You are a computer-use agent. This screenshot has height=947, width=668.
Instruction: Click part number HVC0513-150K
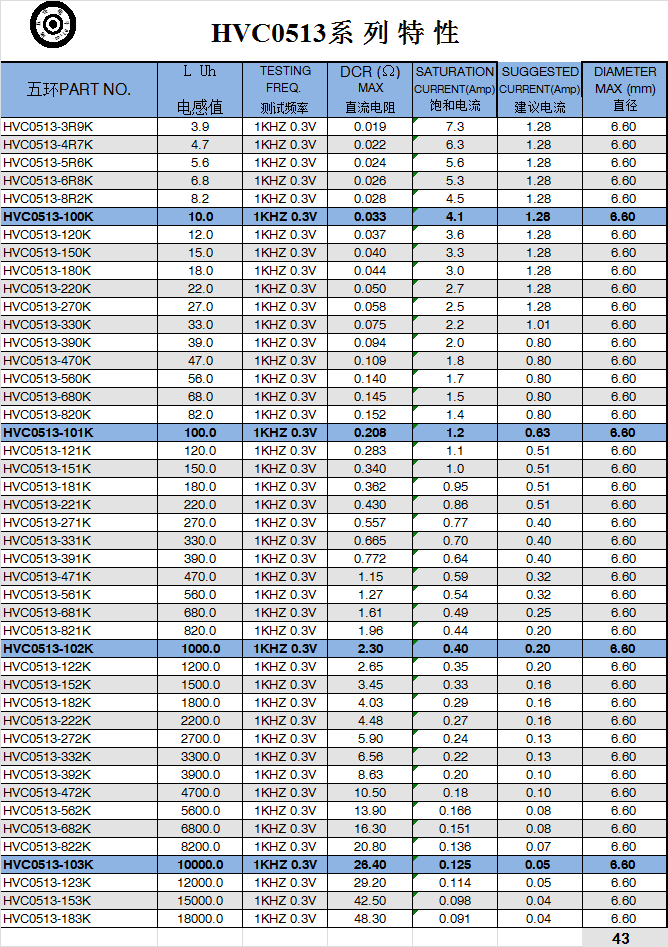(x=47, y=253)
